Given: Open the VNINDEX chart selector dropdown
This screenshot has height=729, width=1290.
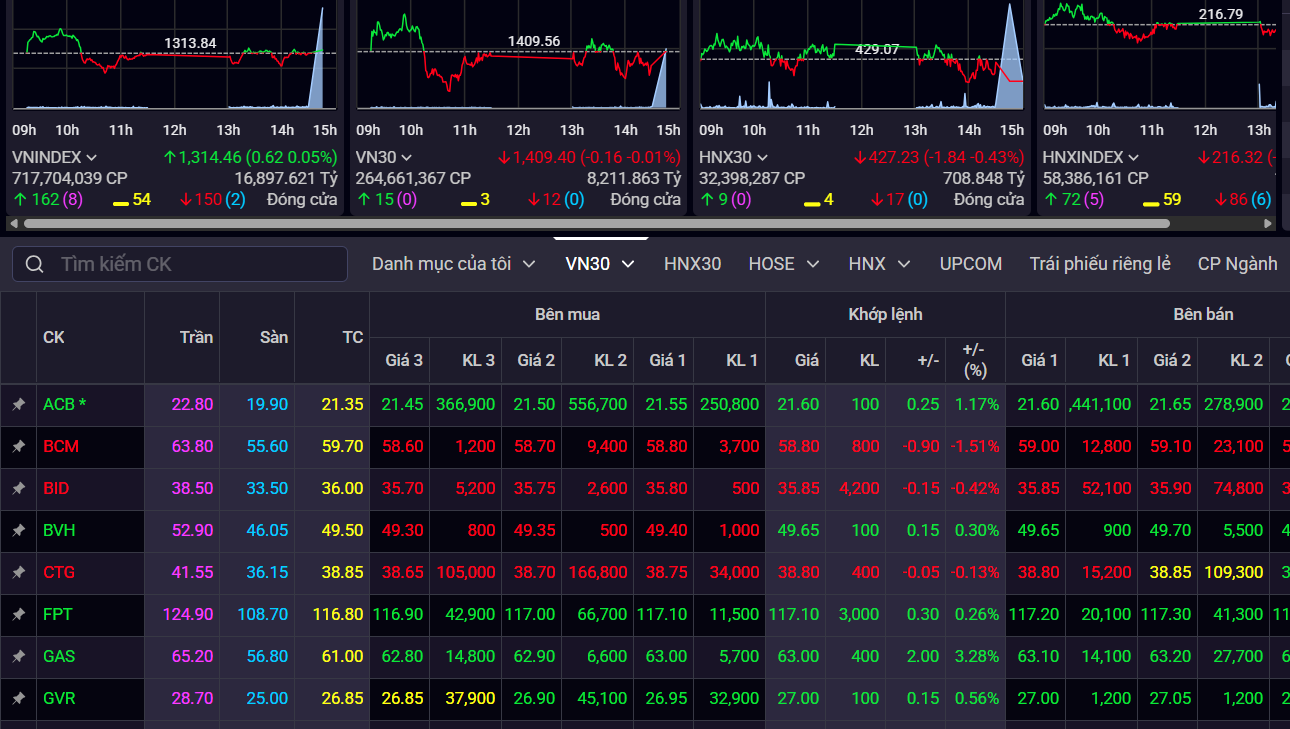Looking at the screenshot, I should pos(91,157).
